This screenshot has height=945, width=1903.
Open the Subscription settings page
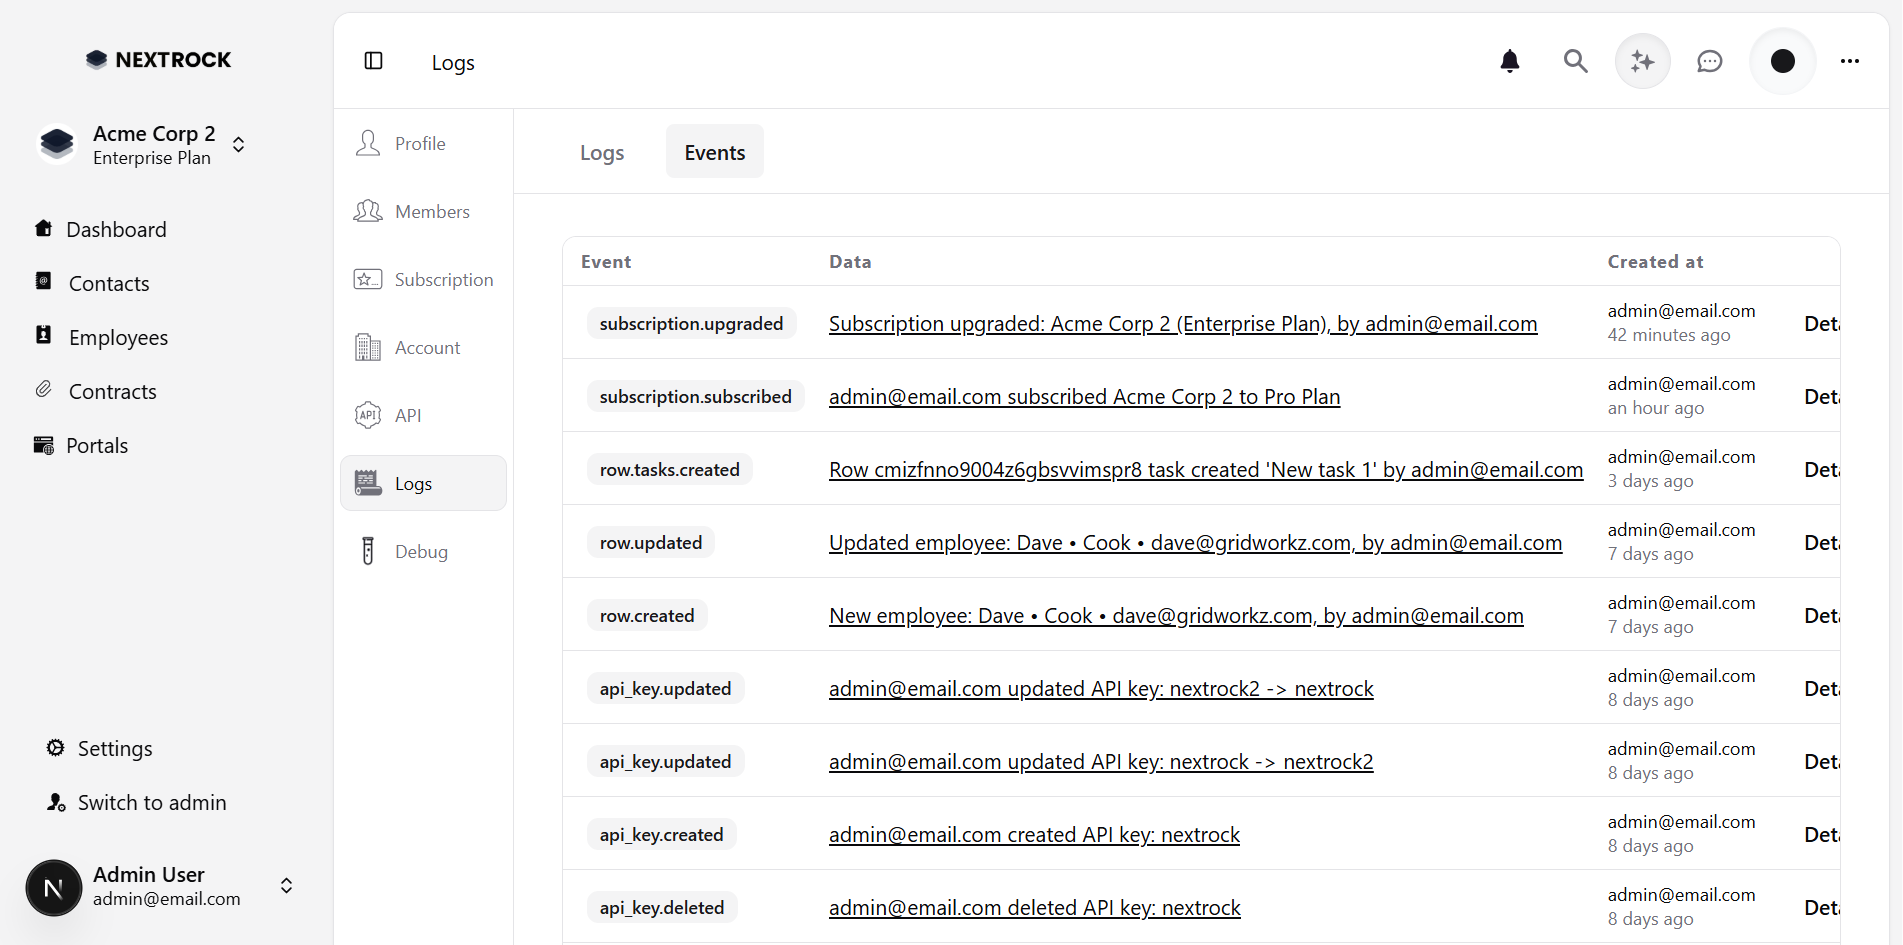443,280
